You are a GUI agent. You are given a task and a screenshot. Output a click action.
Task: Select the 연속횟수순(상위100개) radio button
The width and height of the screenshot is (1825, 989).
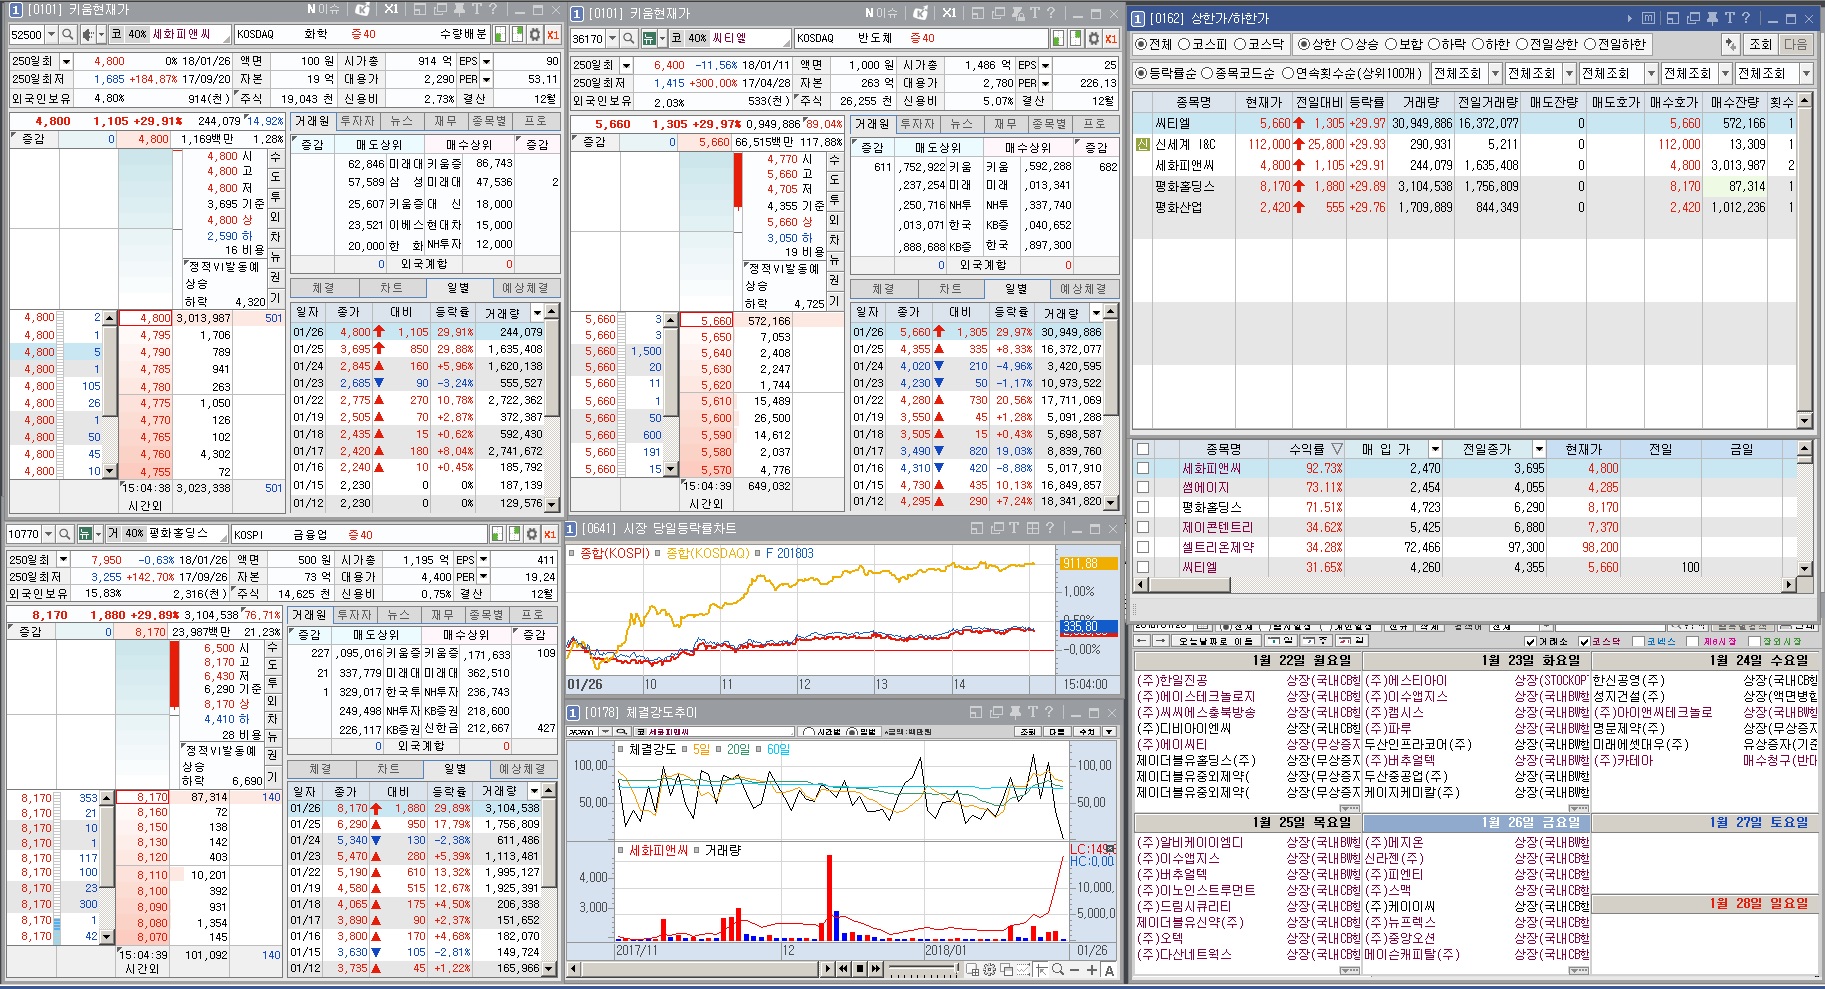tap(1288, 73)
